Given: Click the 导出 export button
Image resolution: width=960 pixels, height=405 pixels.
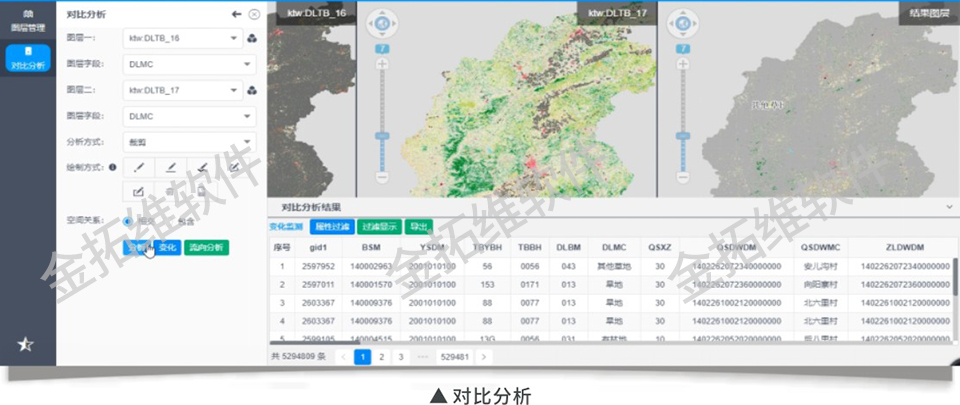Looking at the screenshot, I should pos(419,227).
